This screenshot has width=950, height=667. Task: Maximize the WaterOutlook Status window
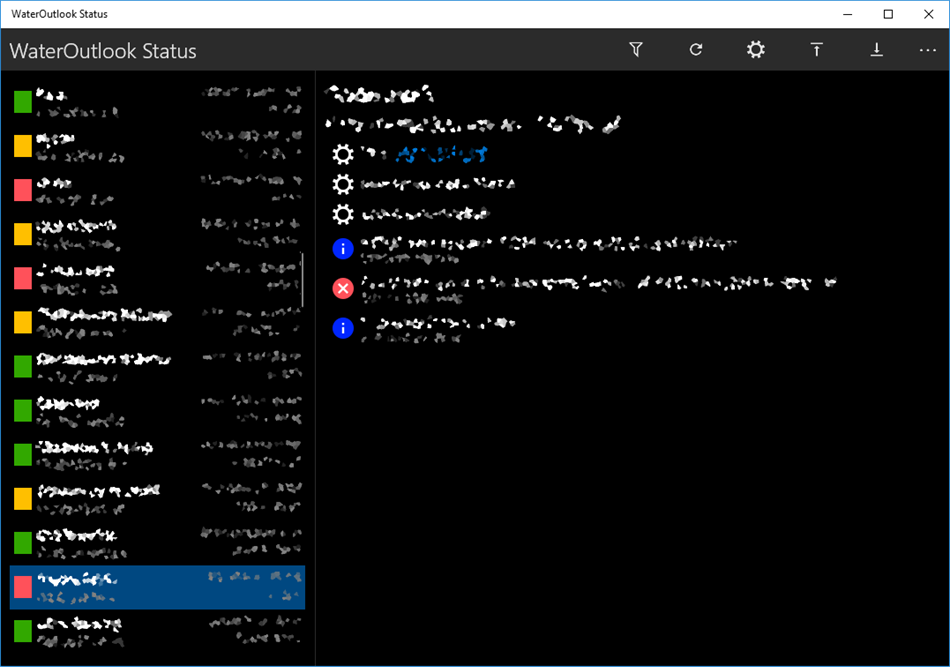888,15
